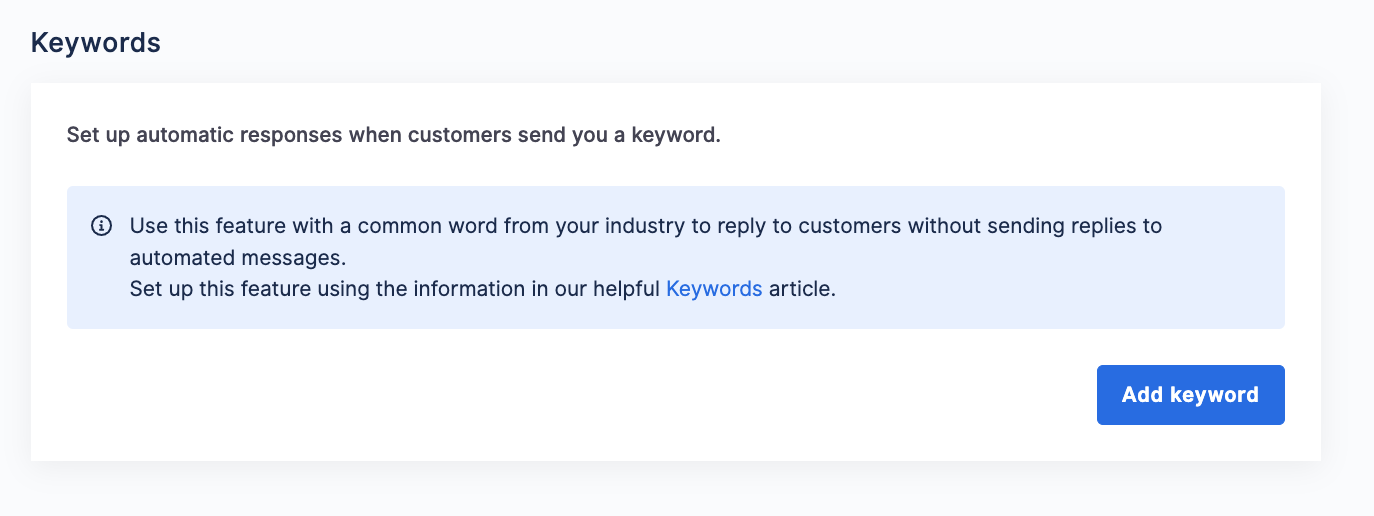Click the phrase 'common word' in info banner
The width and height of the screenshot is (1374, 516).
point(427,226)
